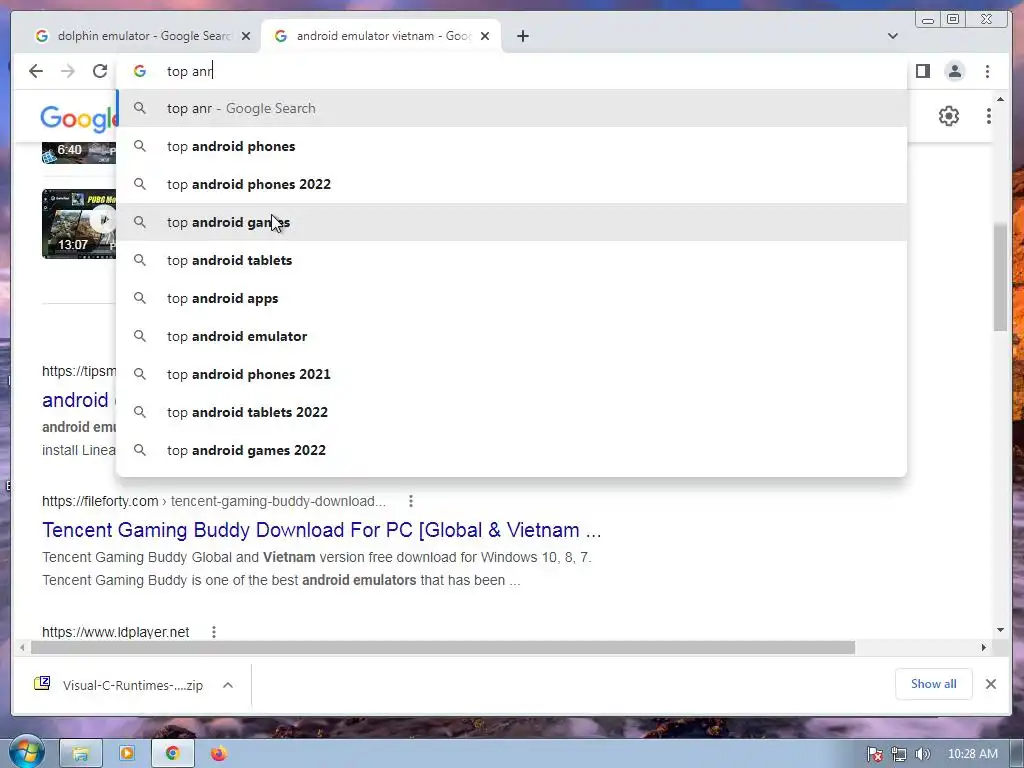Open the Windows Start menu

(27, 753)
